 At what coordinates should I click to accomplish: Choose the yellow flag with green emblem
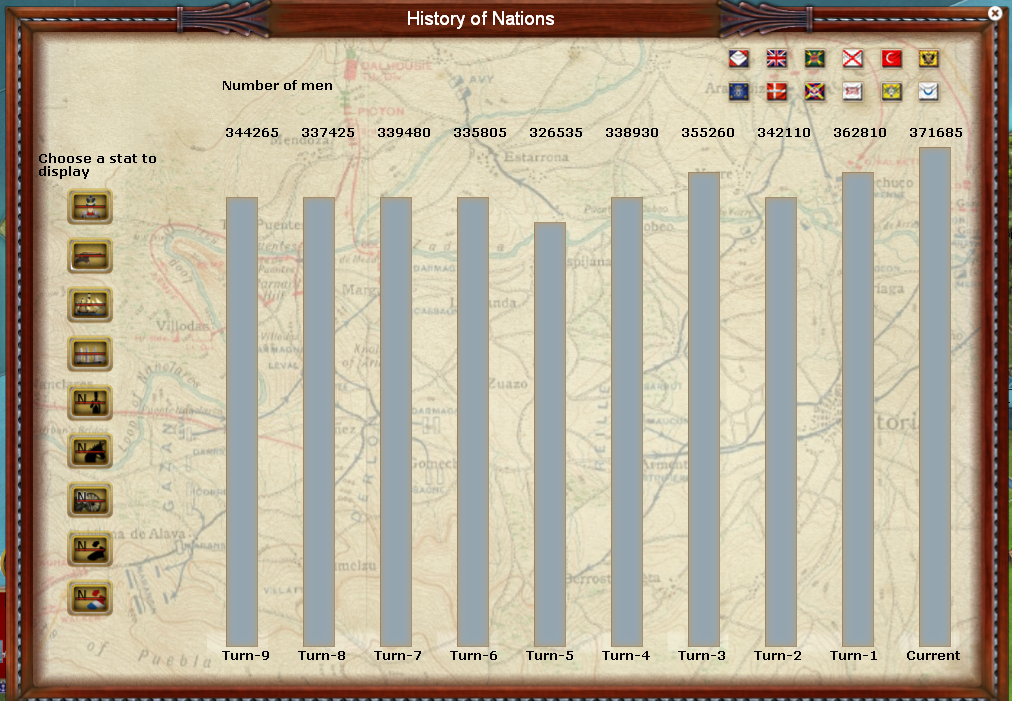[891, 92]
